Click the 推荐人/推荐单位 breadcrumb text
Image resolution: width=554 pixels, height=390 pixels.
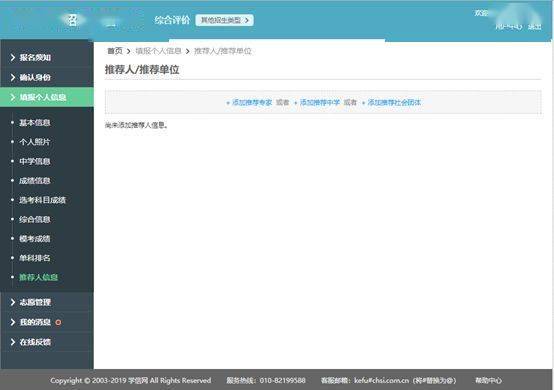(x=223, y=51)
